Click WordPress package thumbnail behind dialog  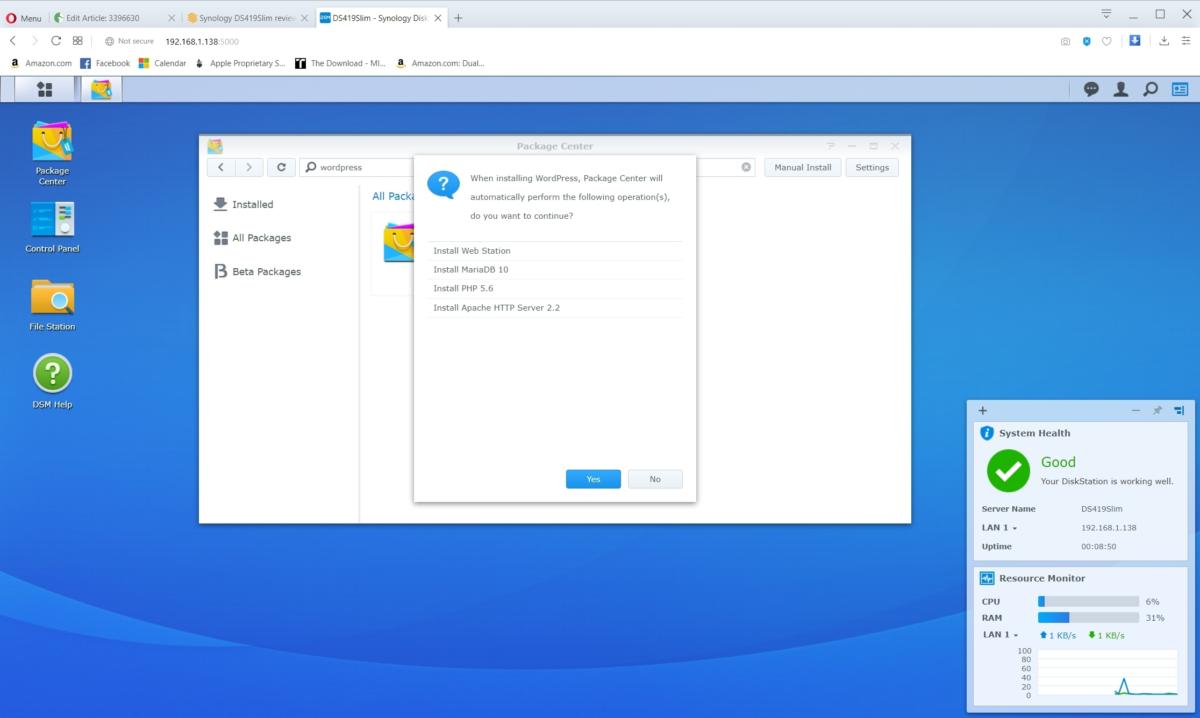(397, 242)
